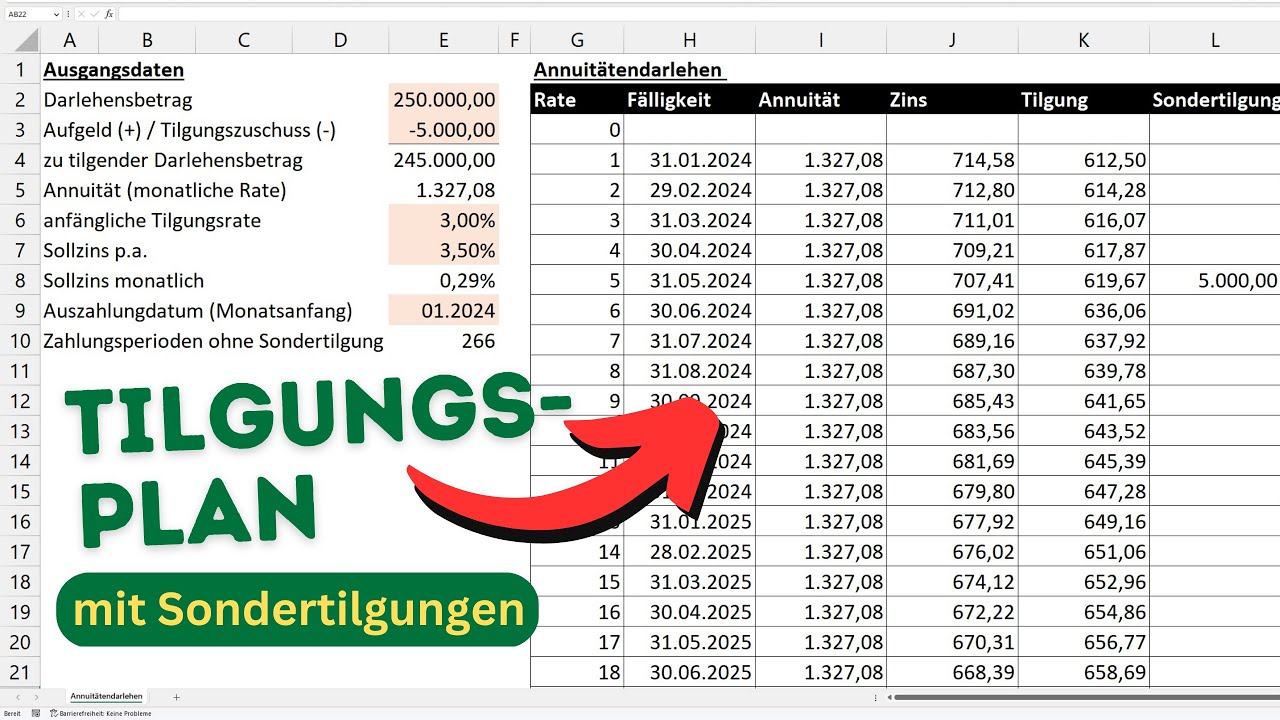Viewport: 1280px width, 720px height.
Task: Select the 30.06.2025 date cell
Action: (689, 672)
